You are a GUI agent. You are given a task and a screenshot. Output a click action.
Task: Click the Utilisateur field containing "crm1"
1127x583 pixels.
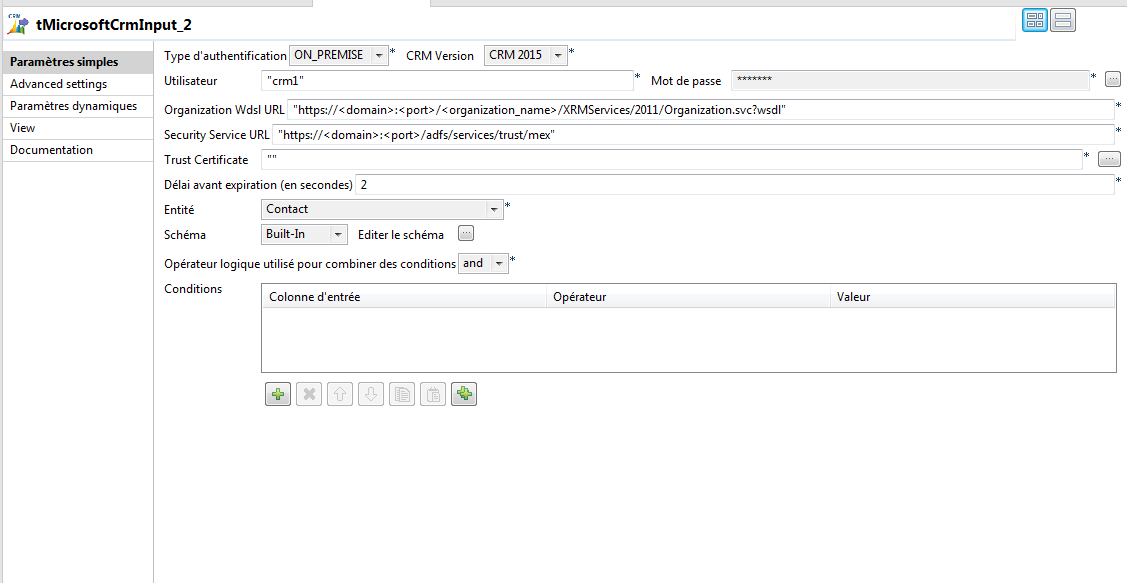(447, 81)
